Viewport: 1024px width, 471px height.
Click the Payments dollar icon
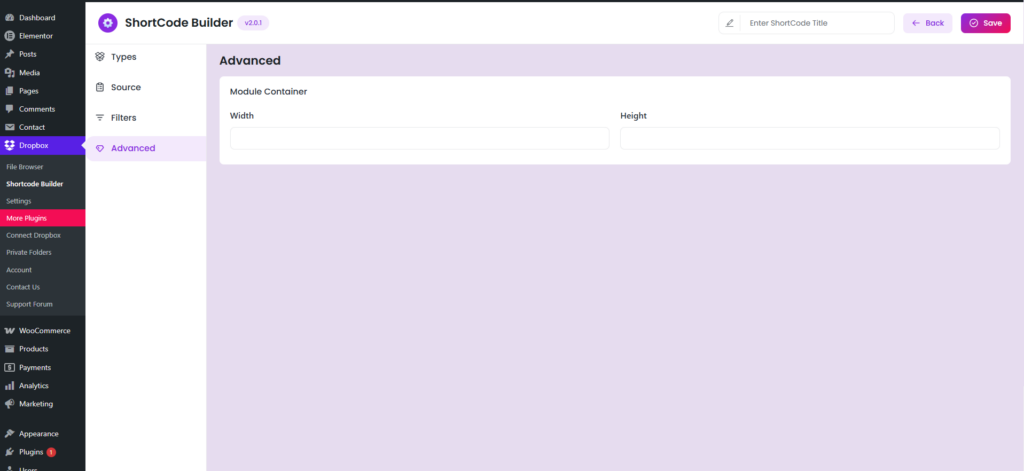point(10,367)
